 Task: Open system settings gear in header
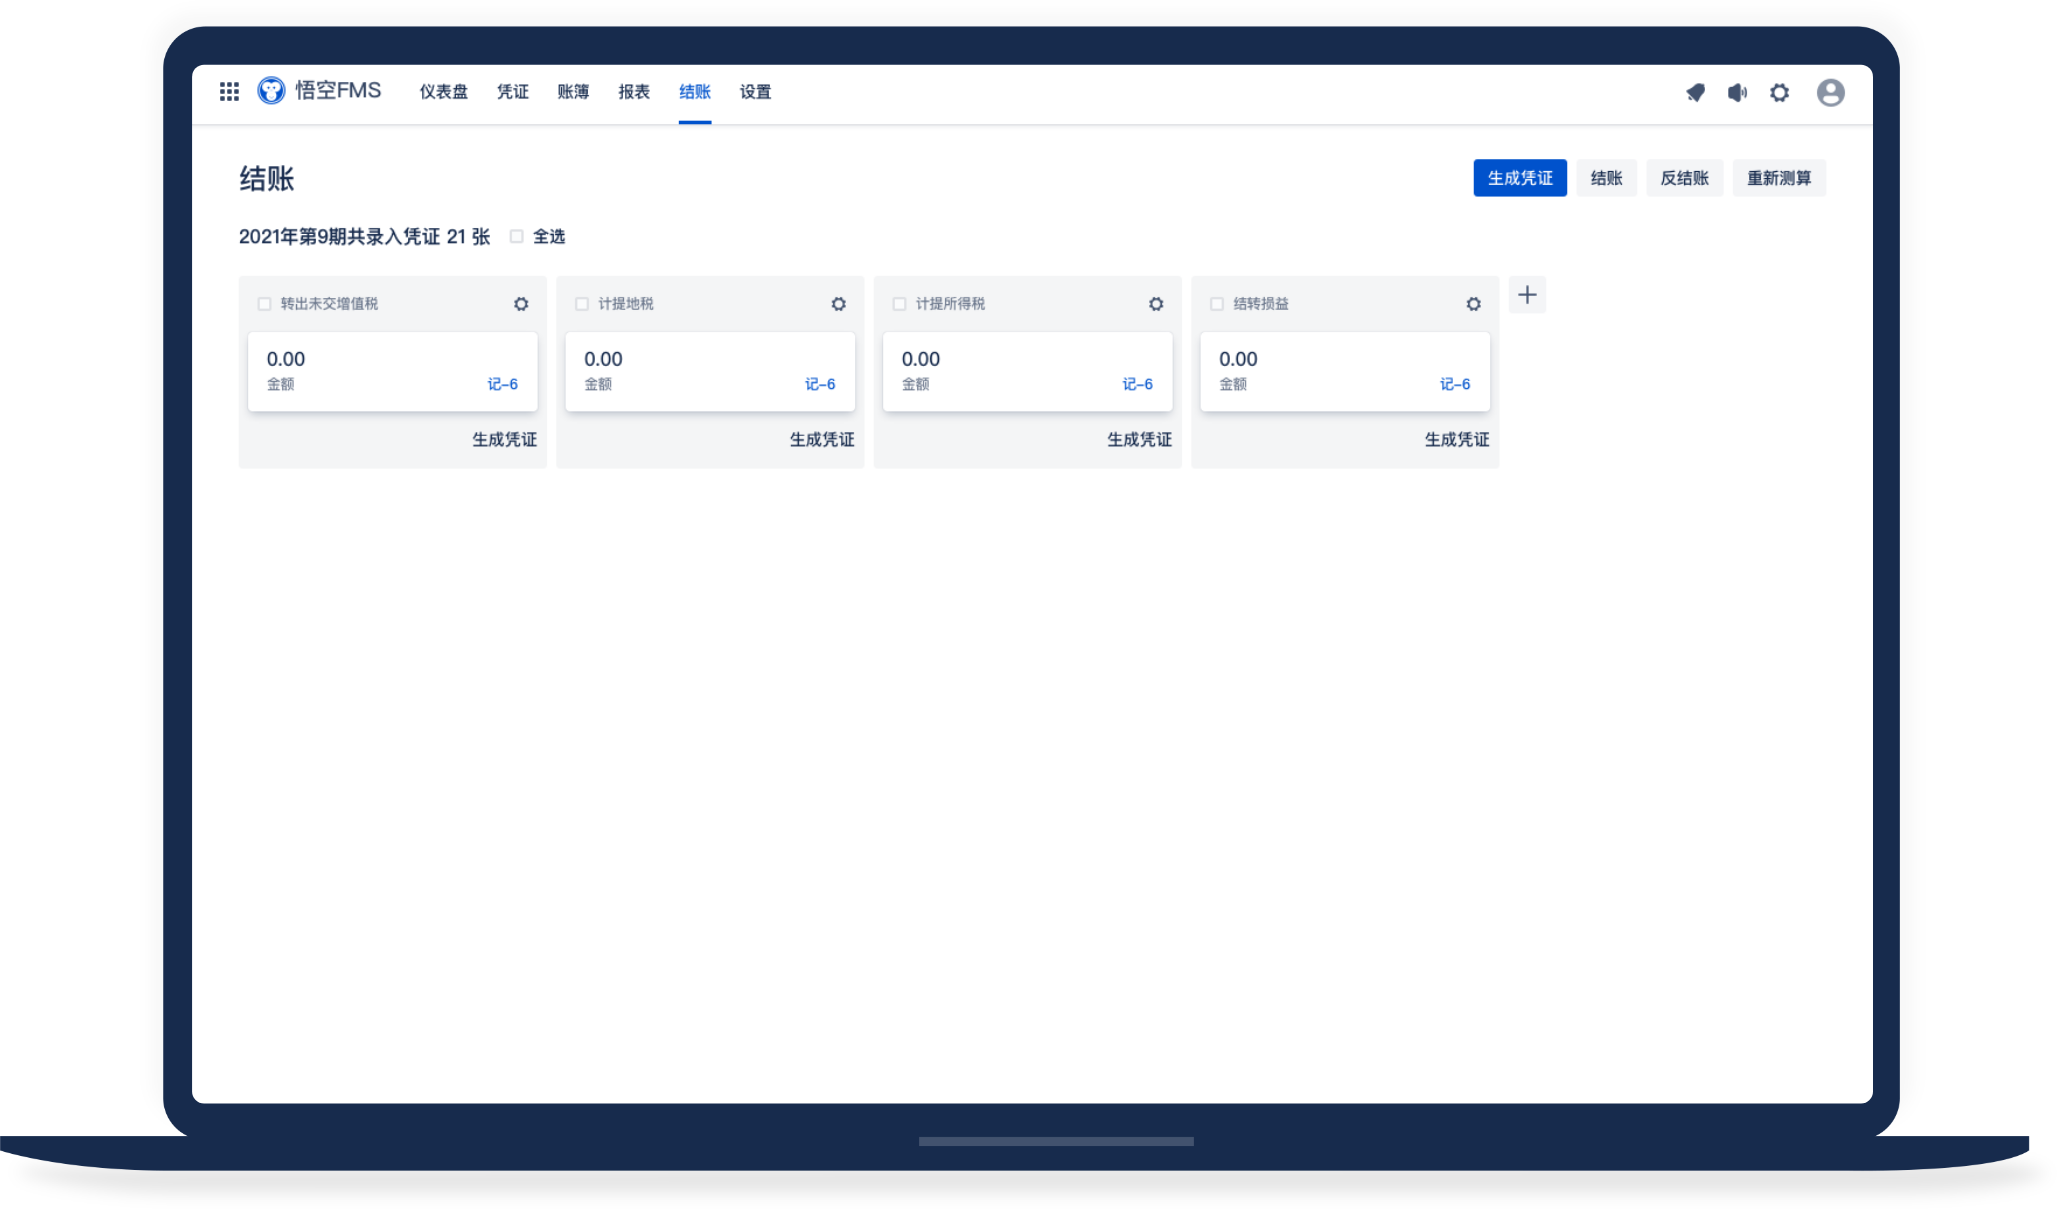pos(1779,93)
